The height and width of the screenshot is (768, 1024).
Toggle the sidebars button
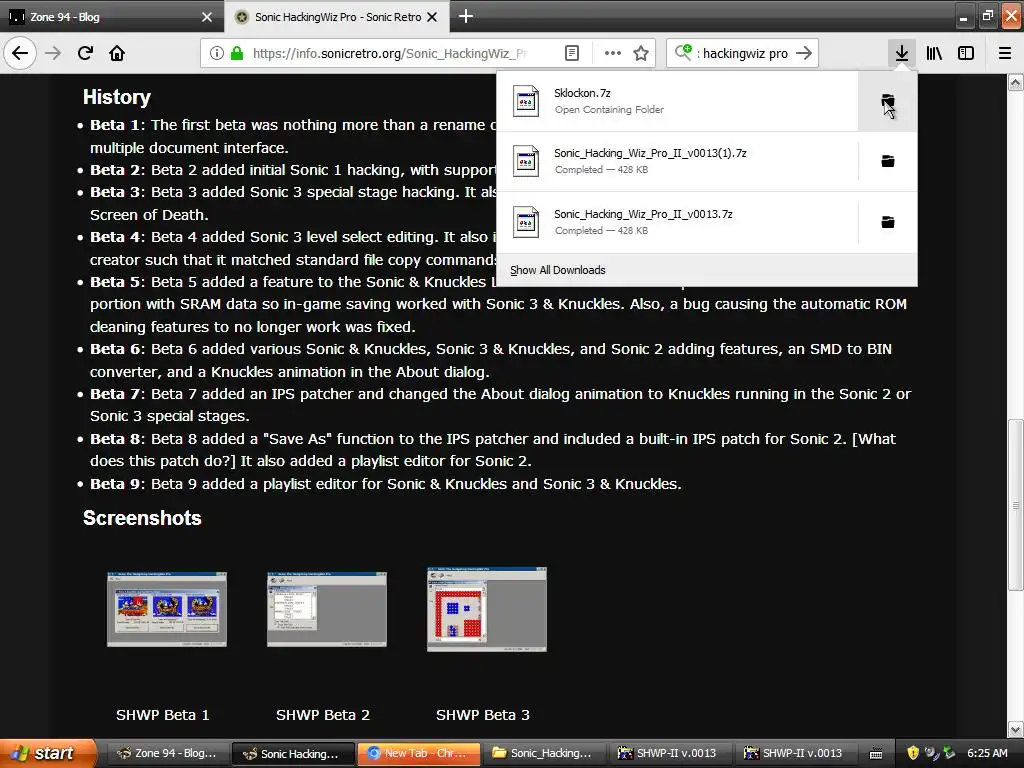pos(966,53)
